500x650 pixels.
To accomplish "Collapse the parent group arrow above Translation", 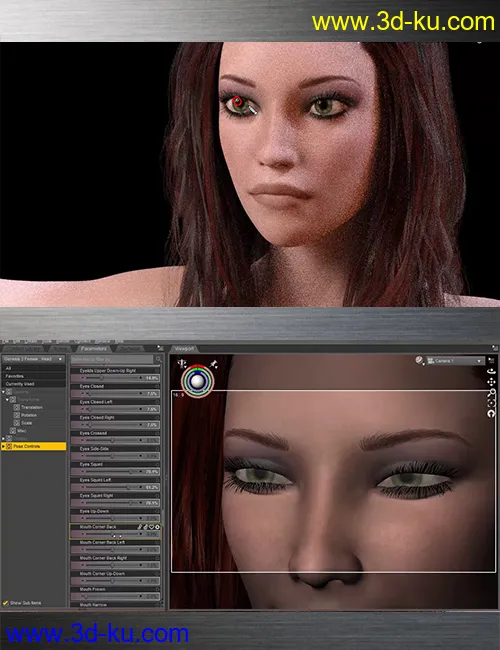I will click(x=7, y=400).
